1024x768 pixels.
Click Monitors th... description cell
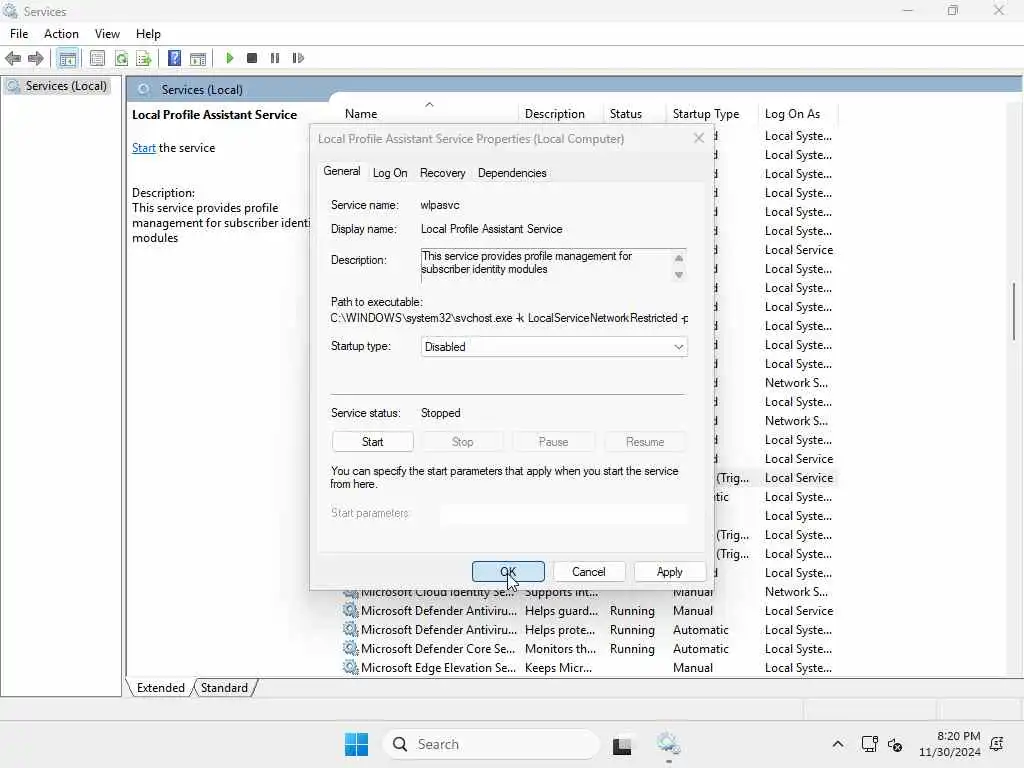[560, 648]
